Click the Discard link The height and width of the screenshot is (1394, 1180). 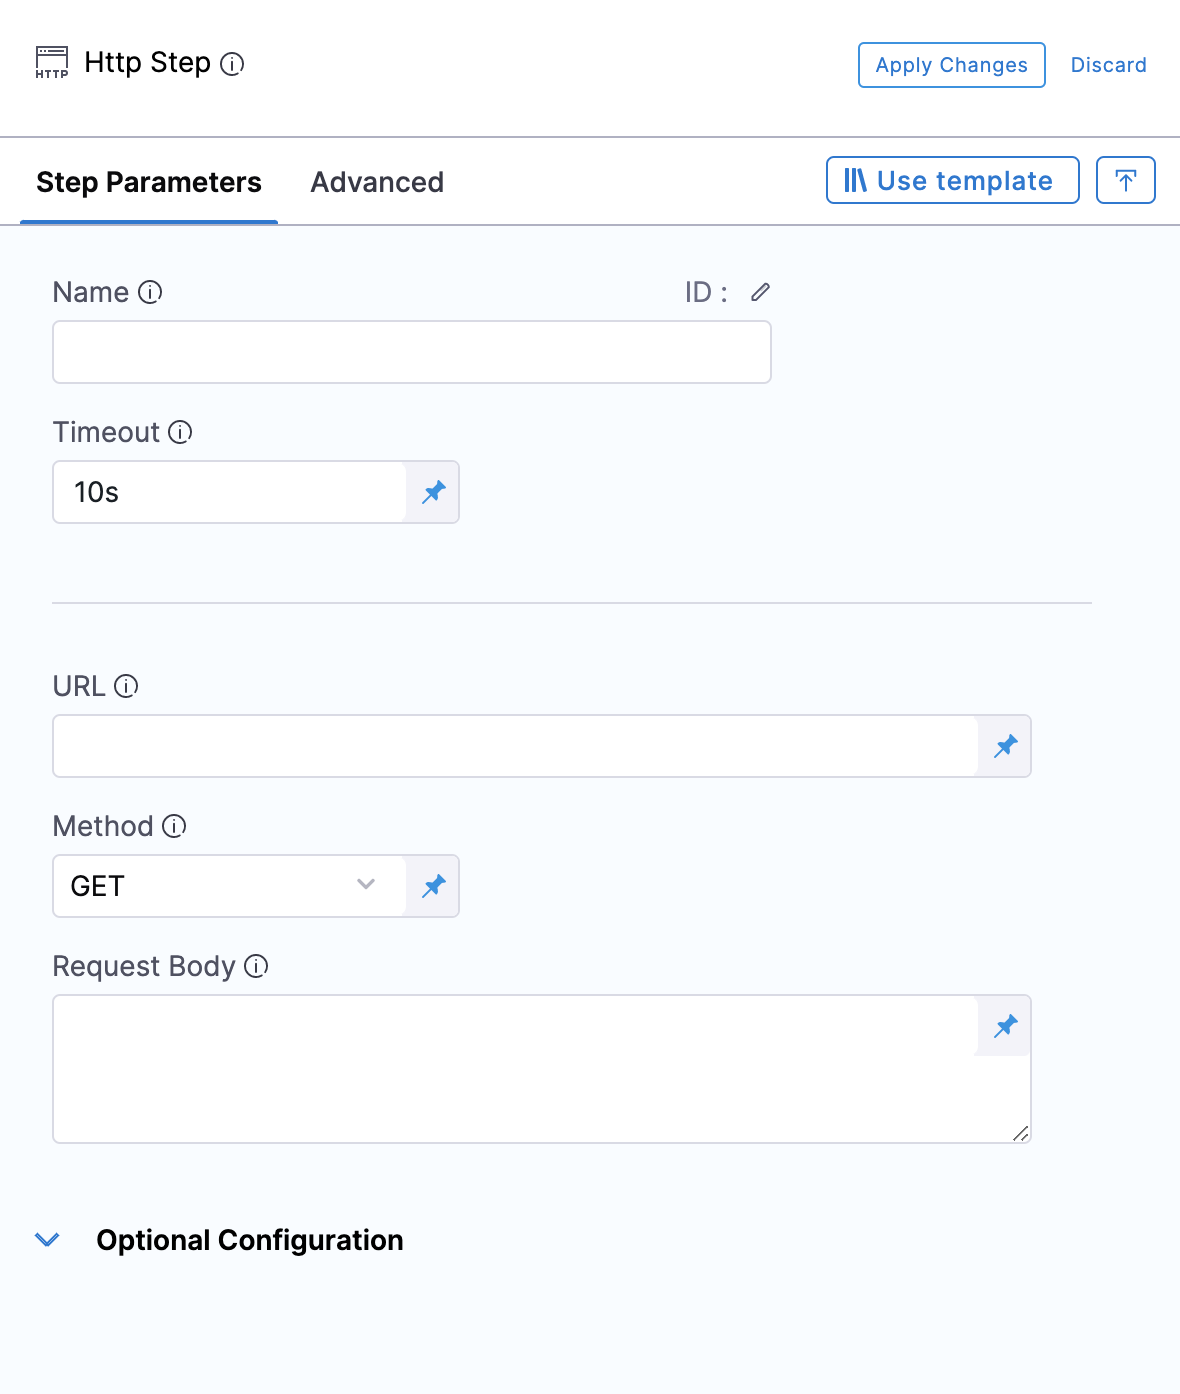click(x=1108, y=65)
